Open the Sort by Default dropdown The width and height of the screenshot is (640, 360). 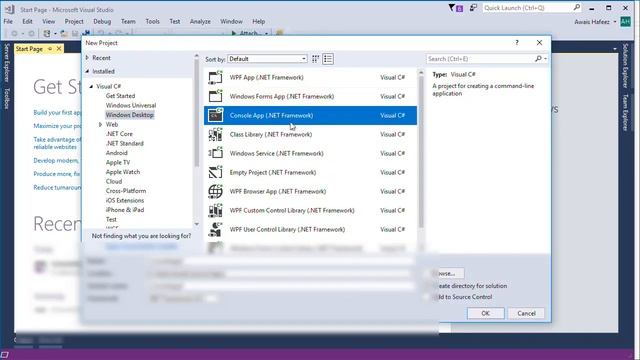coord(267,59)
